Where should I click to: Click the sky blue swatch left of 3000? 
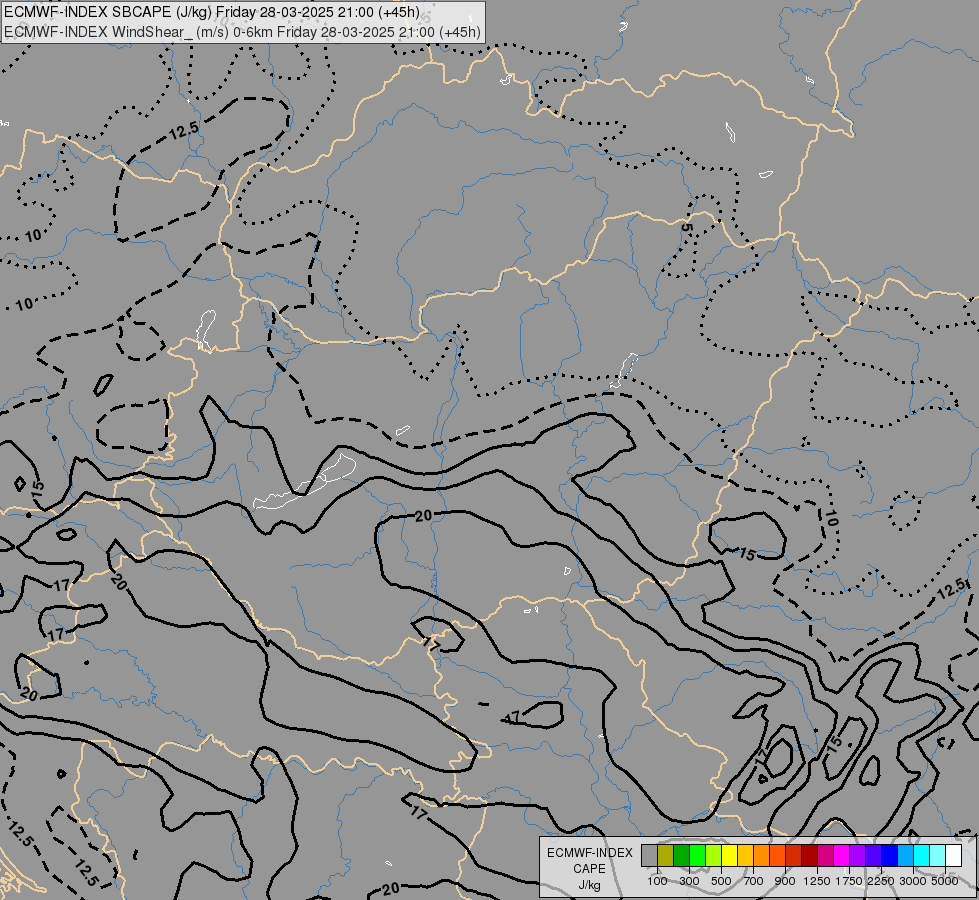[x=906, y=856]
